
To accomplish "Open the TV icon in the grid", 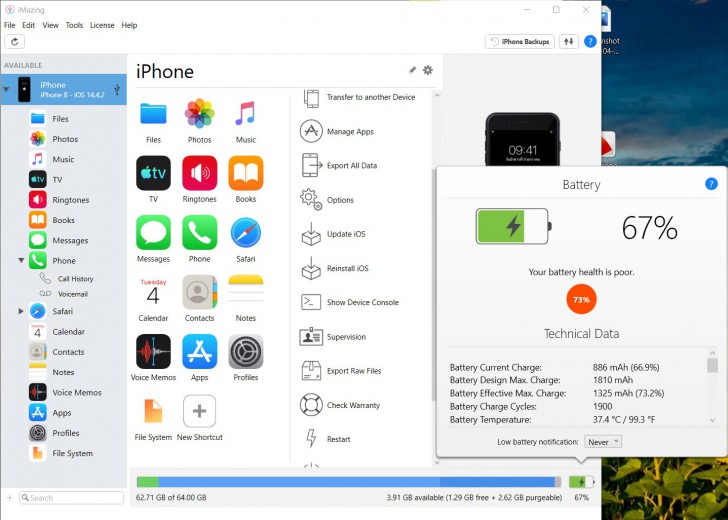I will (153, 173).
